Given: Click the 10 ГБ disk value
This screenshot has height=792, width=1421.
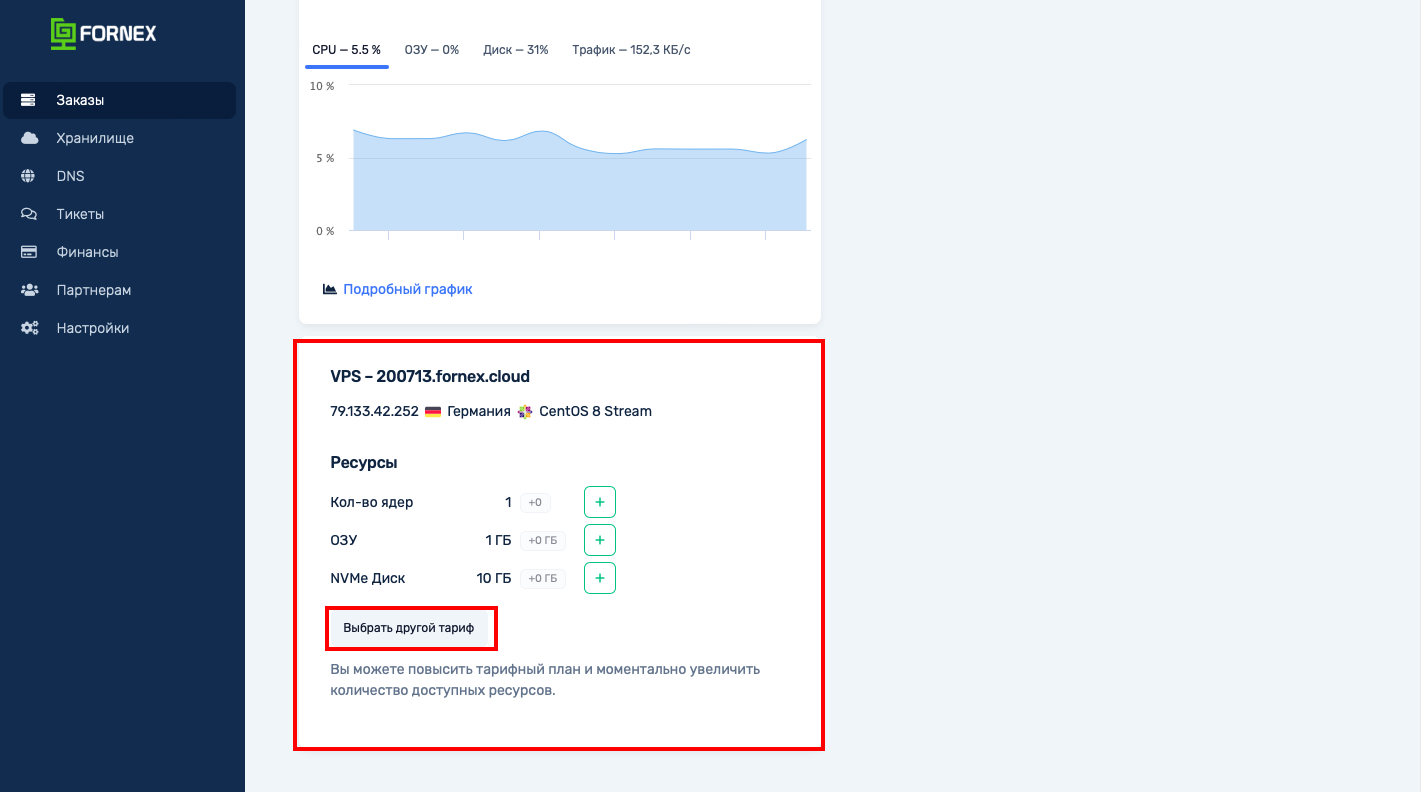Looking at the screenshot, I should (x=494, y=578).
